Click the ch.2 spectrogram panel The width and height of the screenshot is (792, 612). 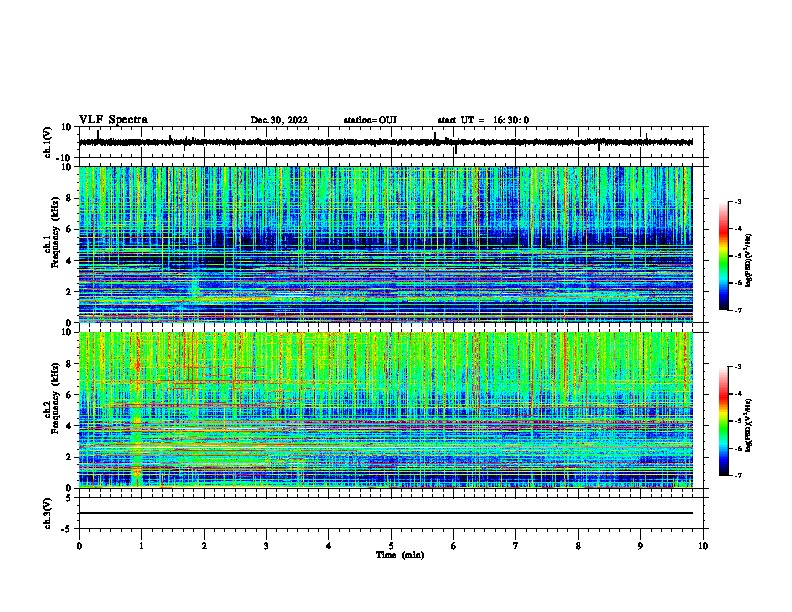pyautogui.click(x=386, y=410)
